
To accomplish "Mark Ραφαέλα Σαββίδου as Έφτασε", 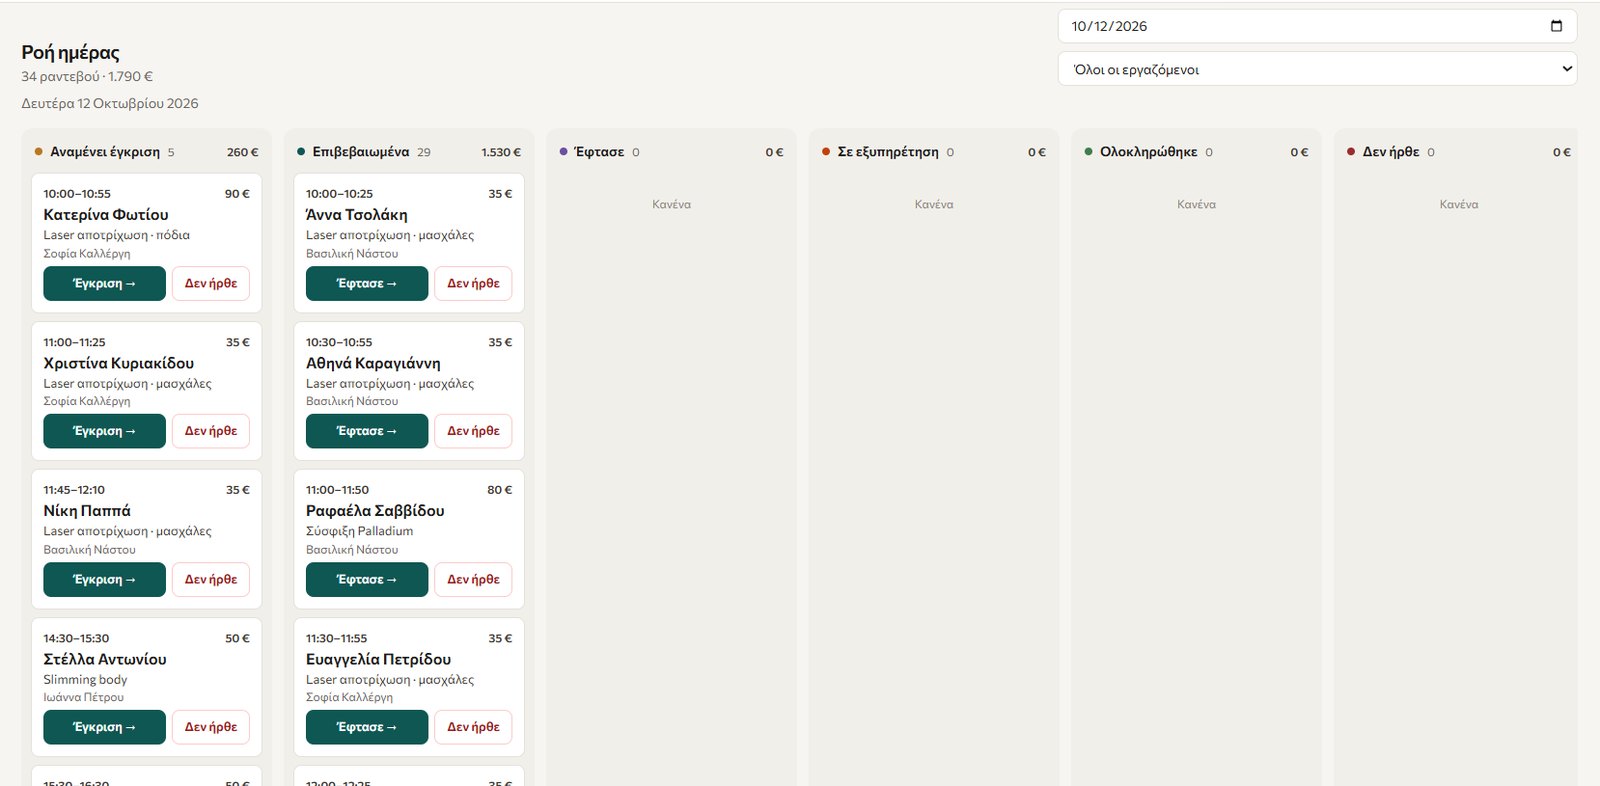I will click(x=367, y=579).
